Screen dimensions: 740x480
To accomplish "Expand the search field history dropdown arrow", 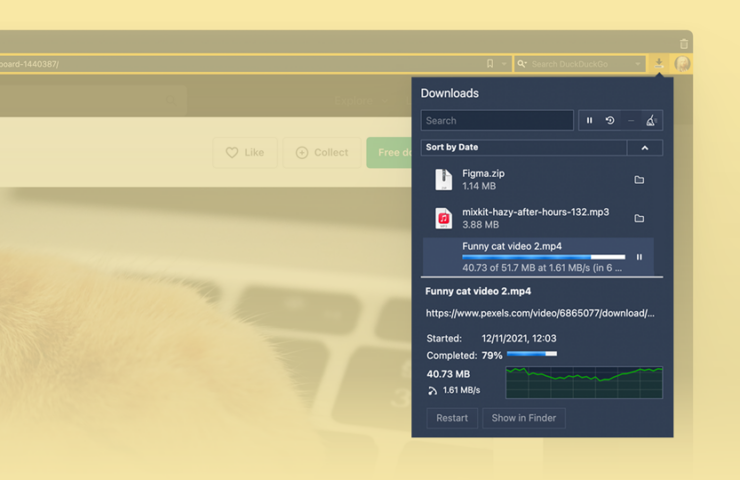I will 638,64.
